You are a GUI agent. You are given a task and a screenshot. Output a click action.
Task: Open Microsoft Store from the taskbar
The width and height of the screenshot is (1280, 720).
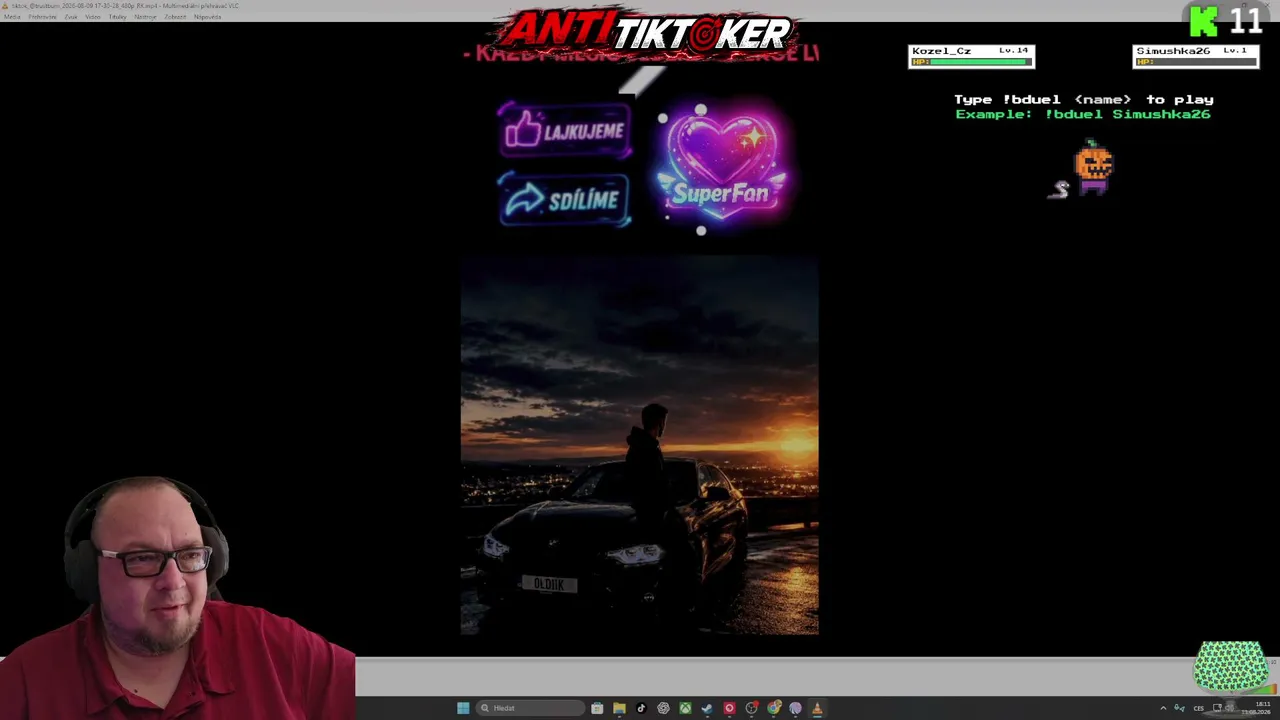click(597, 708)
